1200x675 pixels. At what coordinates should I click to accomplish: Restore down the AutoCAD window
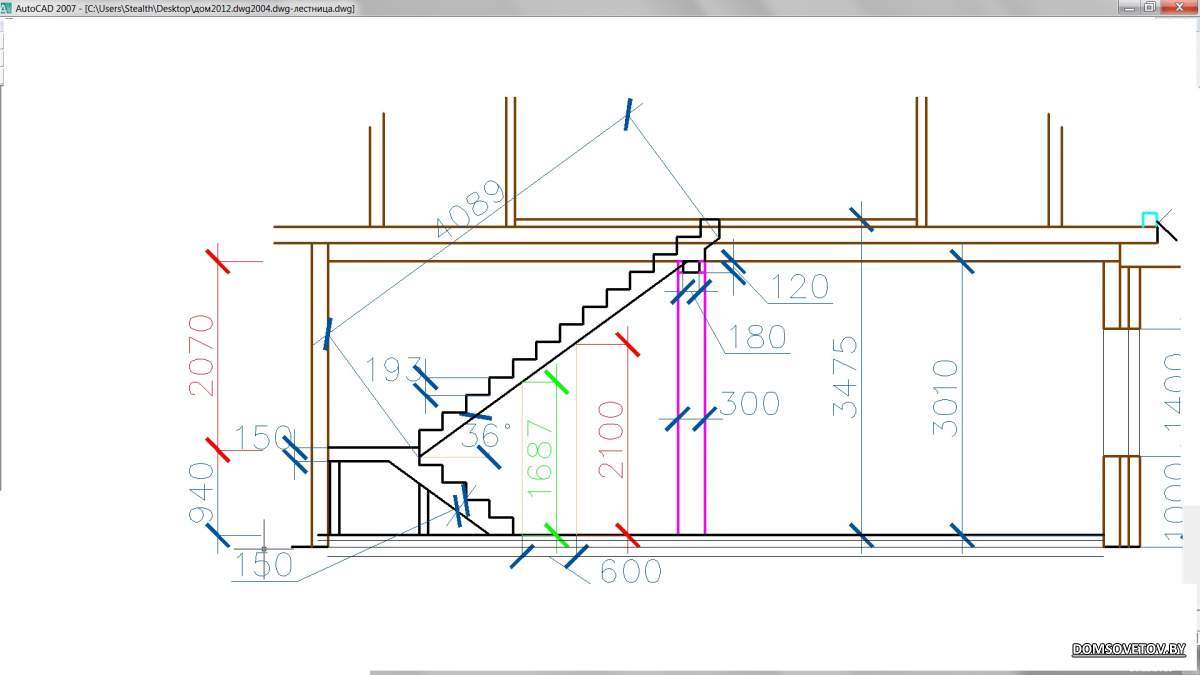click(1150, 7)
